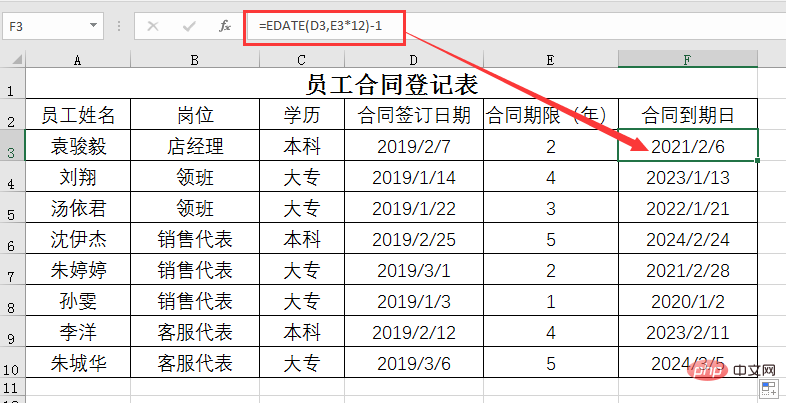Select column C header
The image size is (786, 403).
pyautogui.click(x=302, y=60)
